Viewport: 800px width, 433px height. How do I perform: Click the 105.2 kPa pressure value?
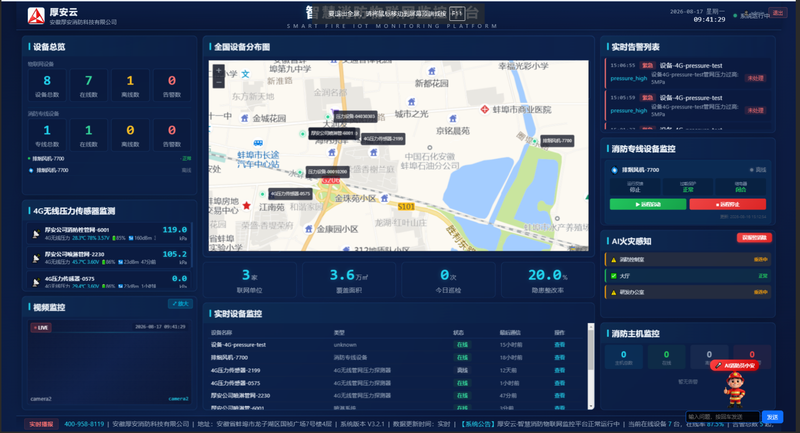click(x=174, y=254)
